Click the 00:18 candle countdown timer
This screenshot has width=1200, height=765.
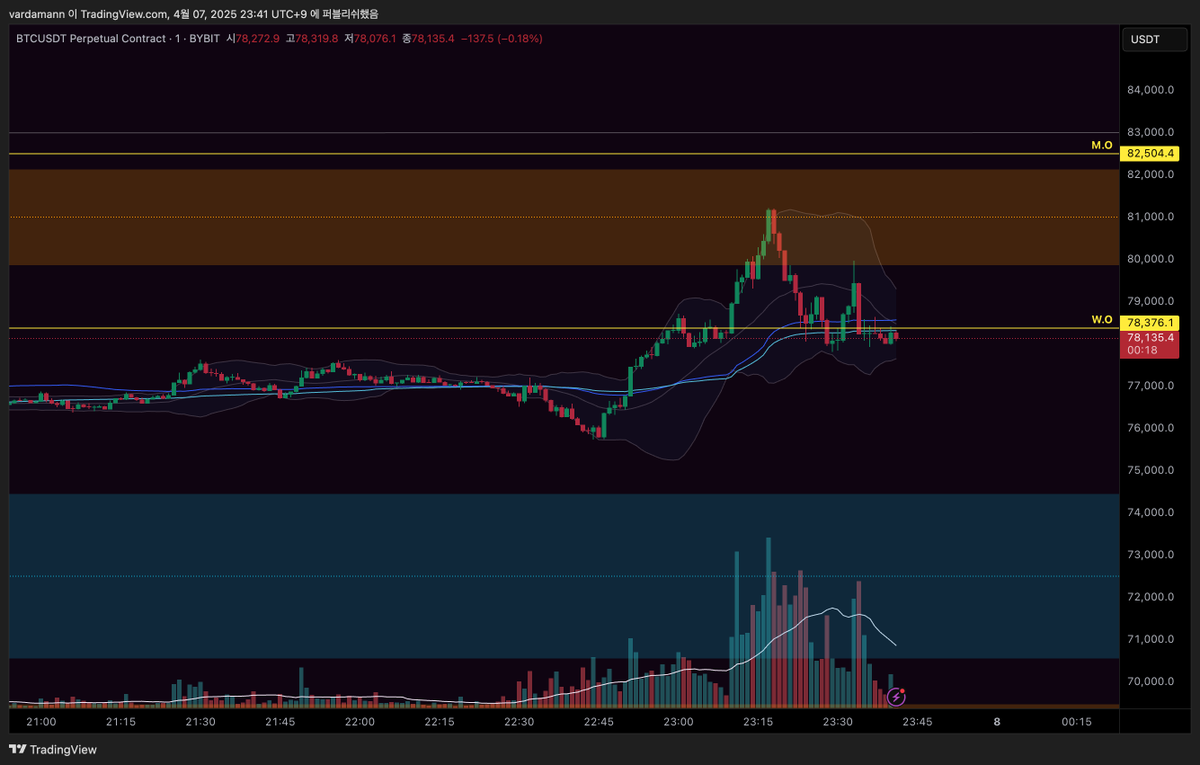pos(1141,351)
